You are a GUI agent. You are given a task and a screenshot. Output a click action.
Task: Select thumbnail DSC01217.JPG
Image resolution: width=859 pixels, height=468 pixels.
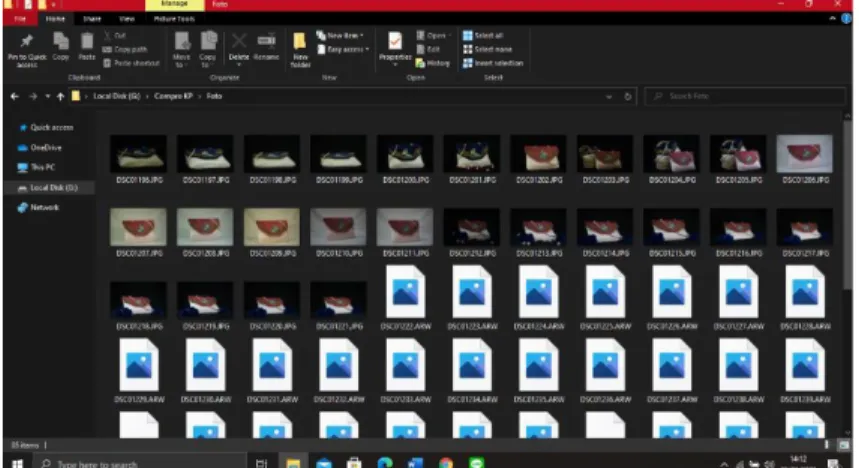click(805, 232)
